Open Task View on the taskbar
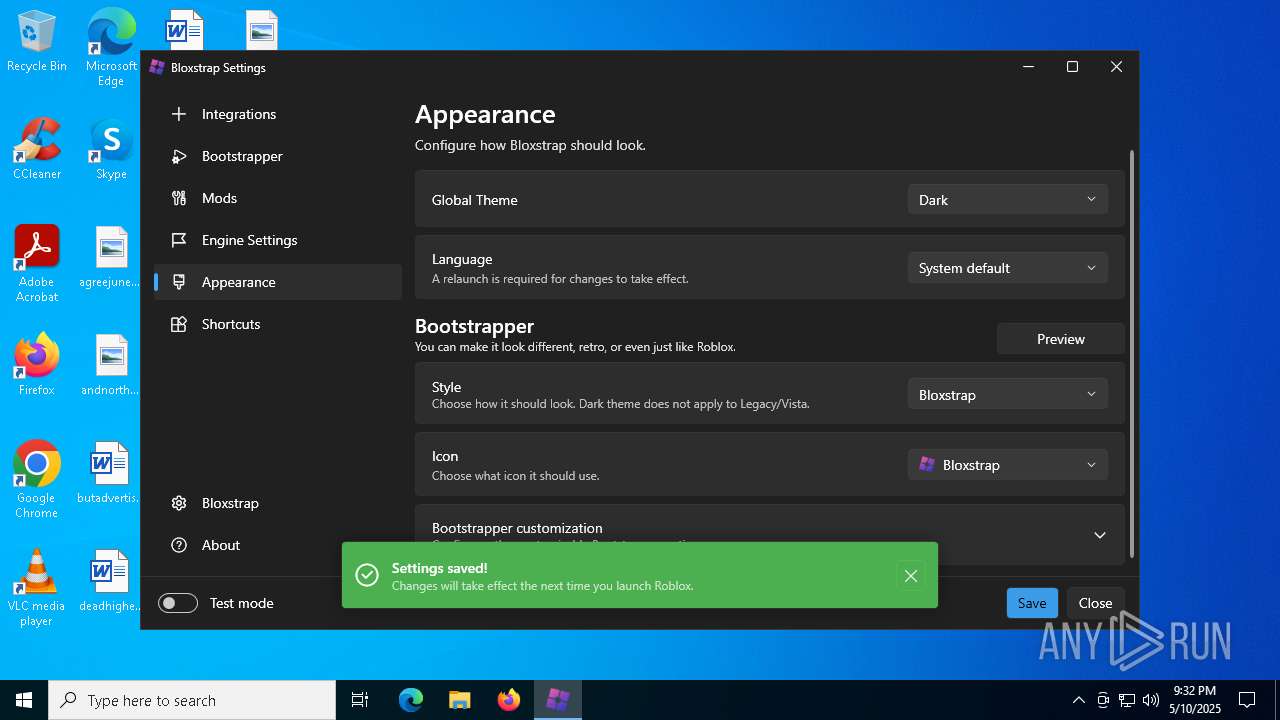1280x720 pixels. (x=360, y=700)
